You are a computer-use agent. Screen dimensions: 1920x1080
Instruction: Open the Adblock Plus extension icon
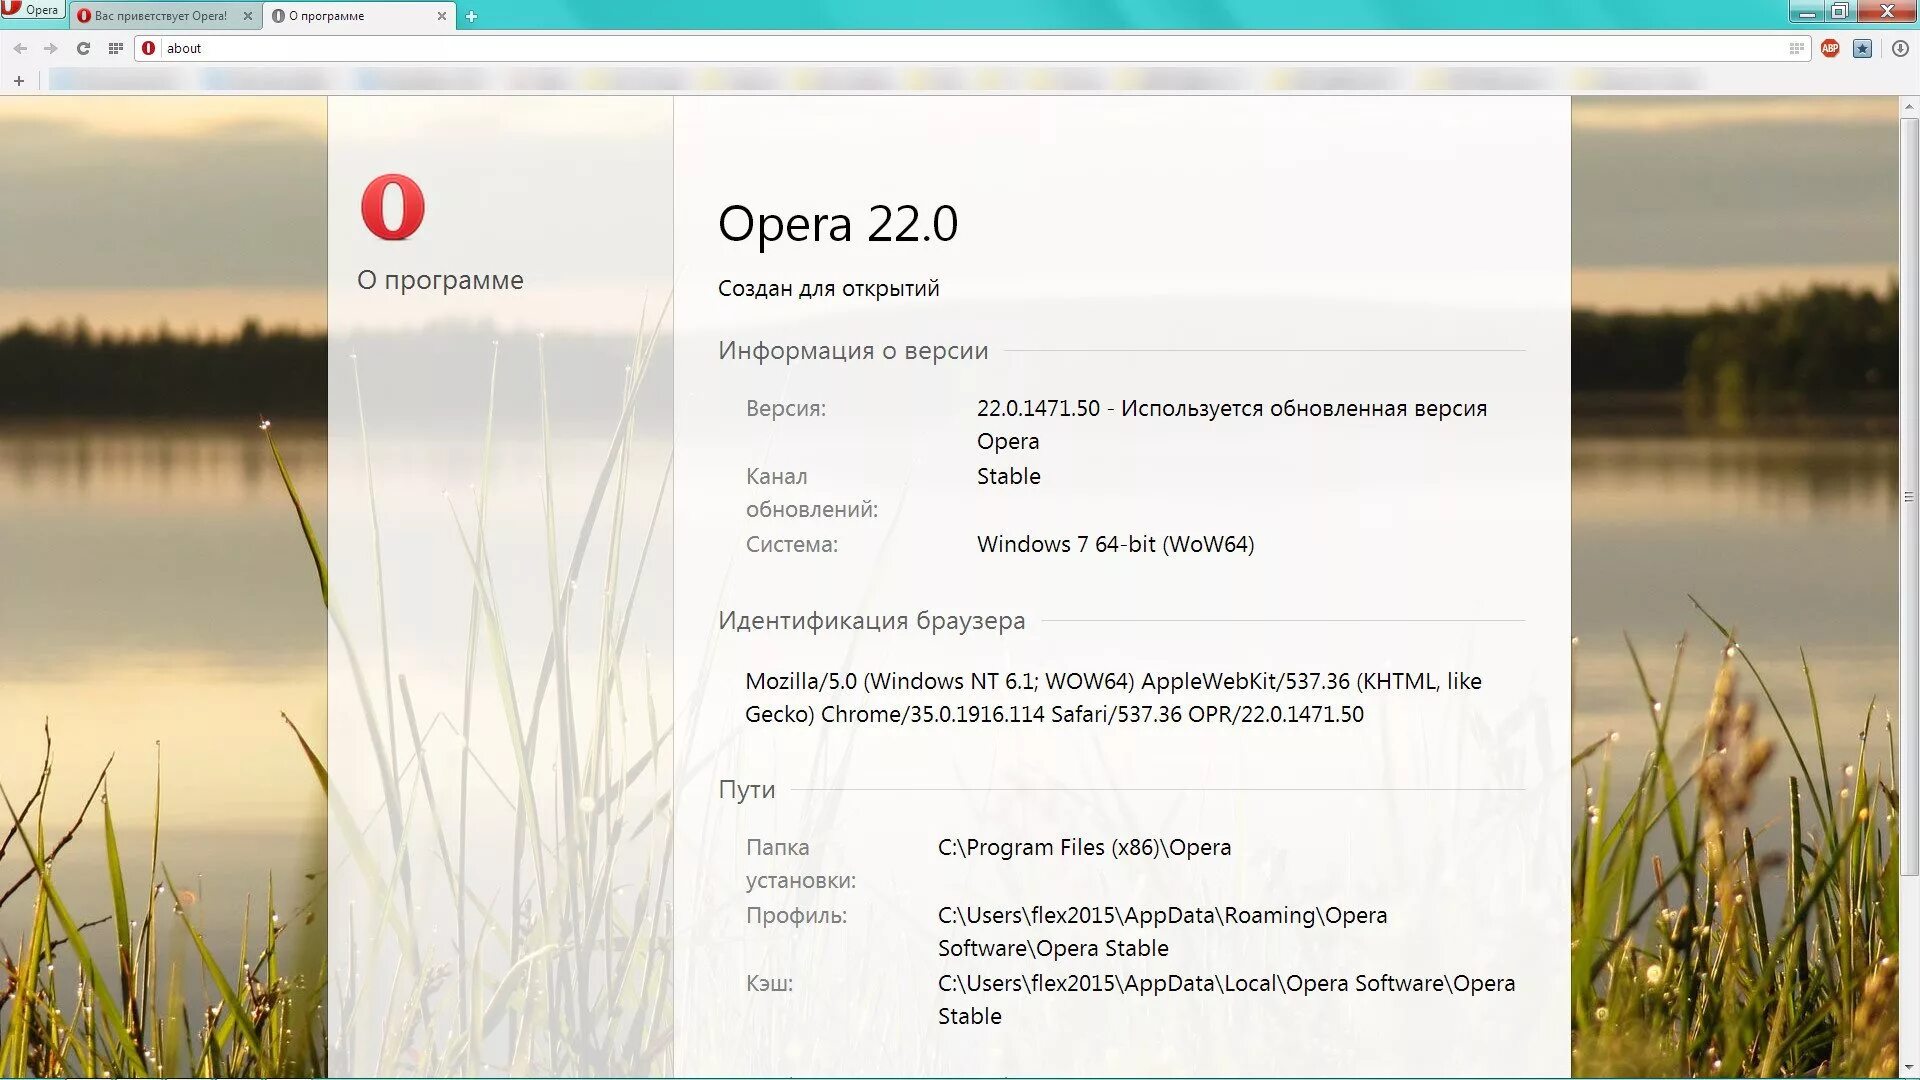point(1830,48)
